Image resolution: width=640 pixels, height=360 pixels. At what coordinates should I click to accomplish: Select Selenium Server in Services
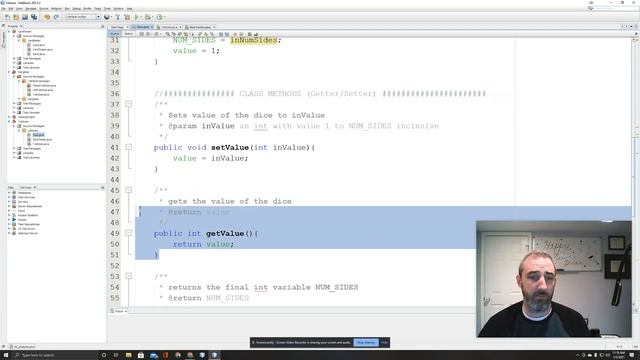click(27, 233)
